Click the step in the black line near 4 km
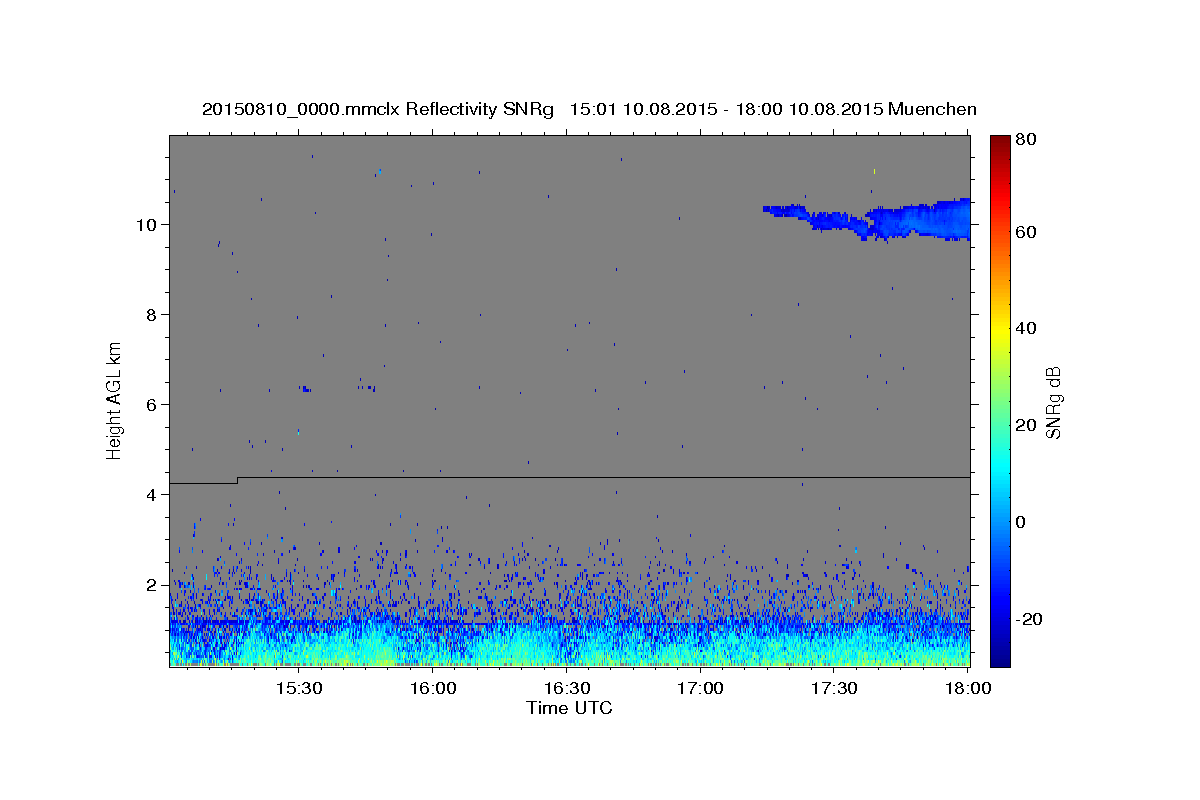The height and width of the screenshot is (800, 1200). pyautogui.click(x=237, y=480)
